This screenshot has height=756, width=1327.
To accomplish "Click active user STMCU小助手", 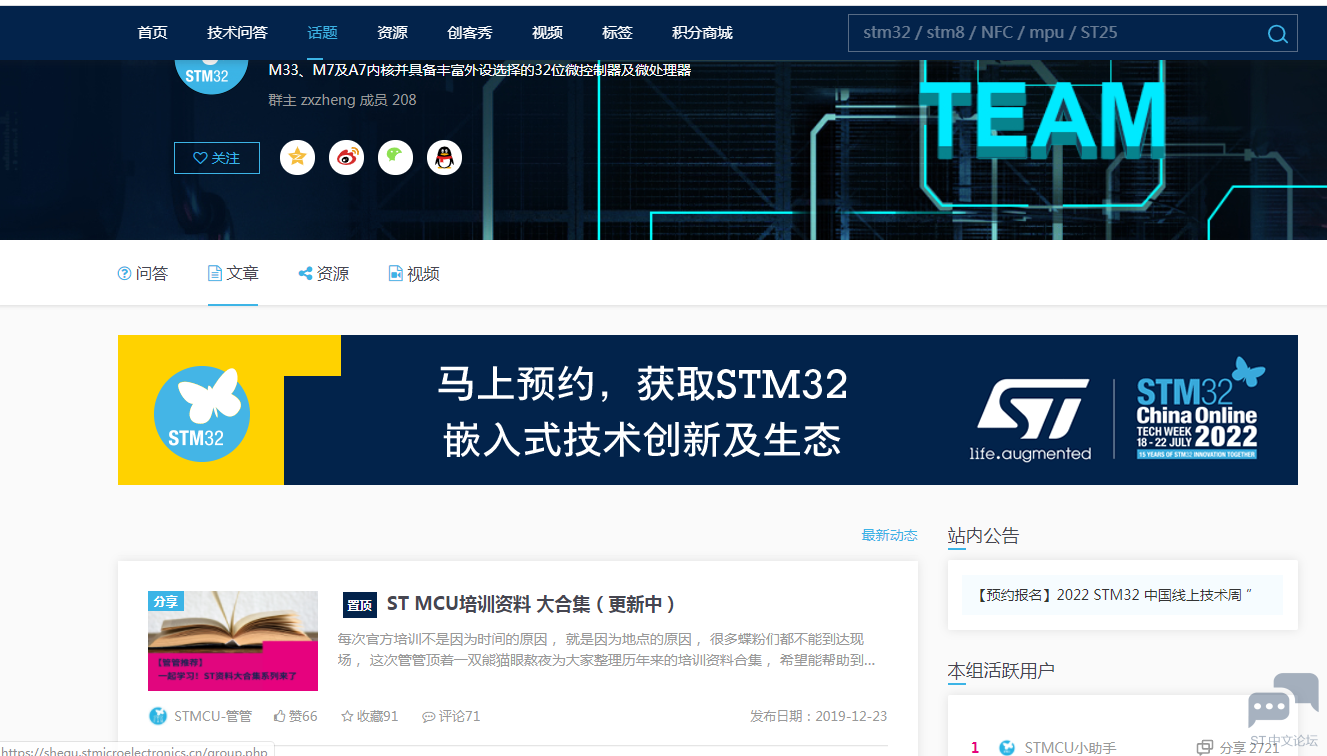I will pos(1070,747).
